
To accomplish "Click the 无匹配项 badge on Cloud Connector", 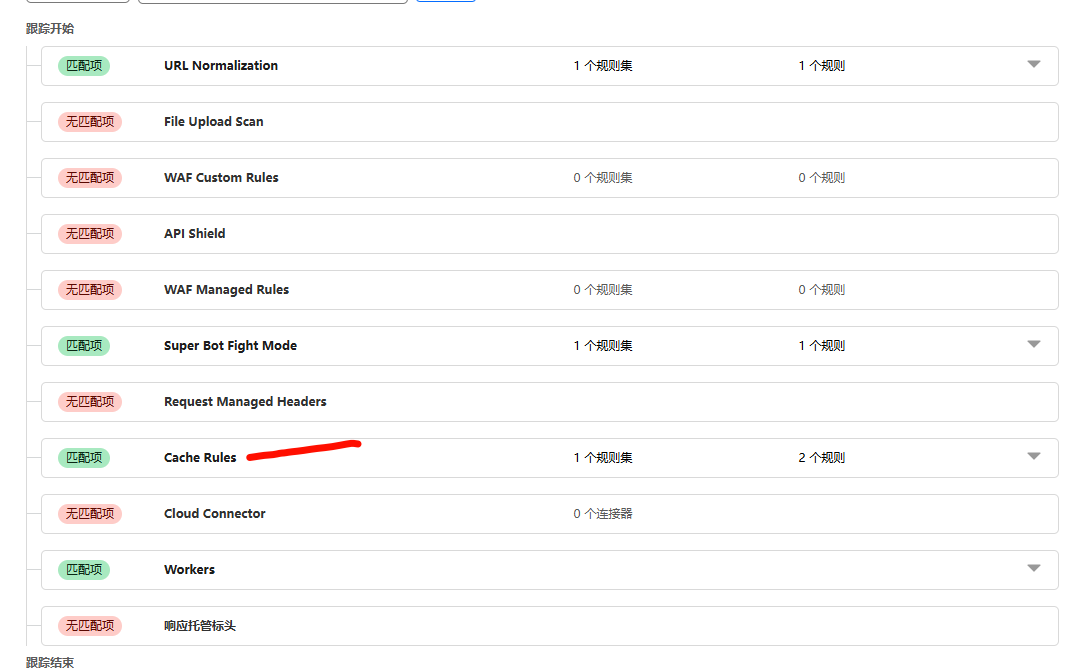I will pyautogui.click(x=90, y=513).
